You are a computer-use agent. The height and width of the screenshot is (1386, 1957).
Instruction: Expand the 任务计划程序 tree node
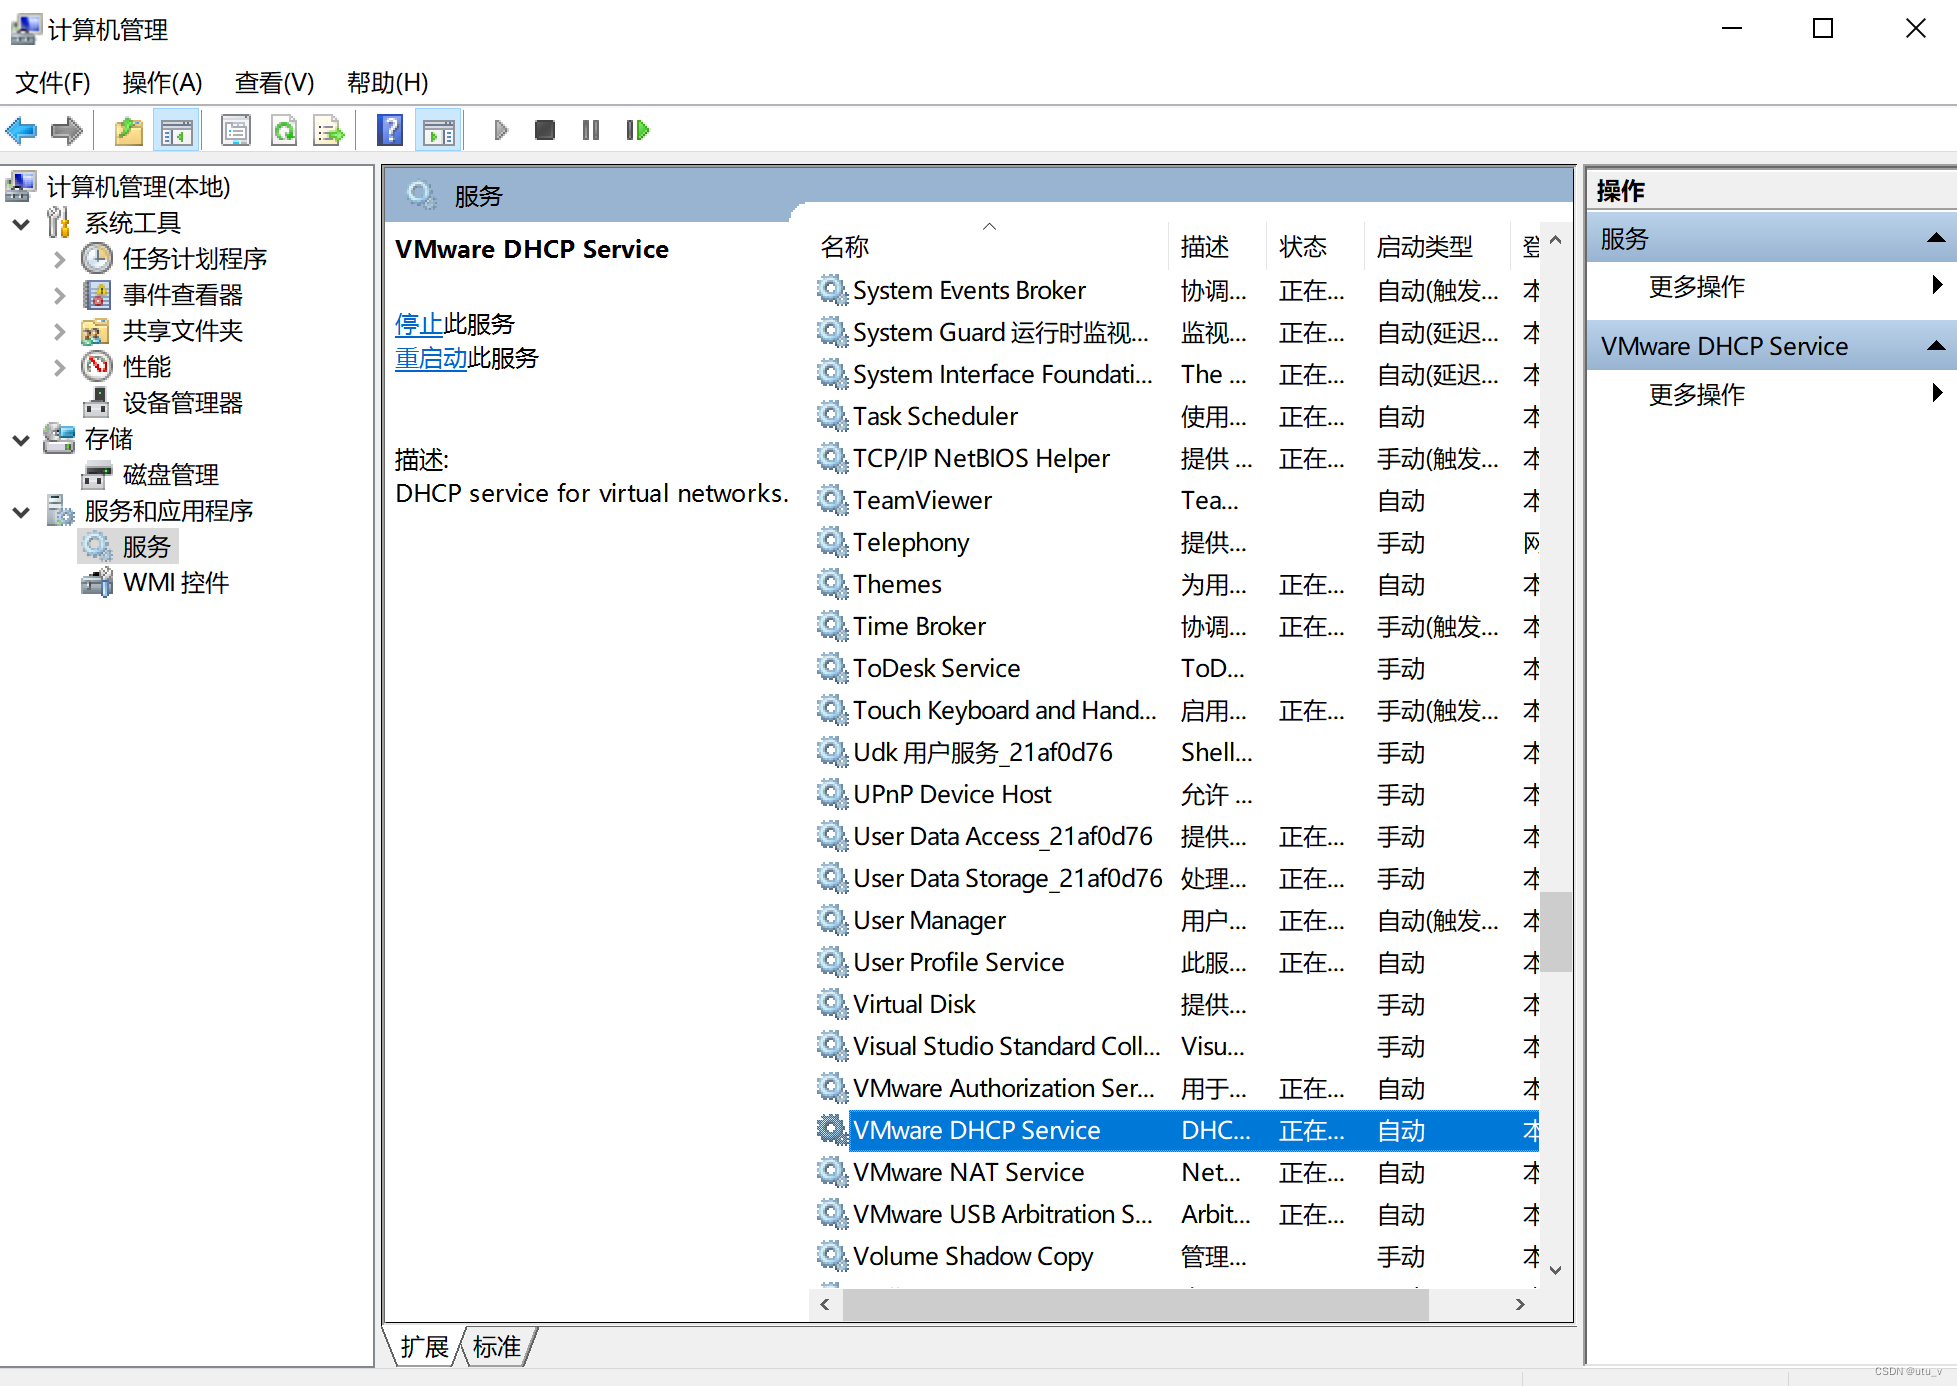click(x=59, y=260)
